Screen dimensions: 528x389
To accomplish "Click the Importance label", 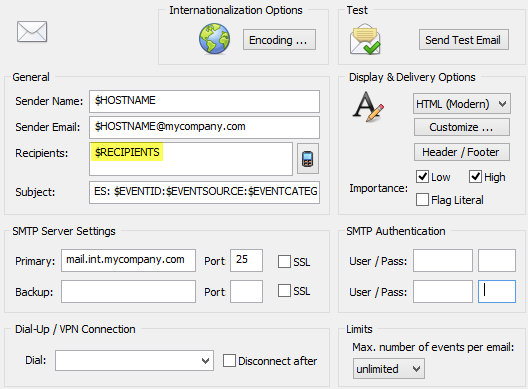I will pos(378,188).
